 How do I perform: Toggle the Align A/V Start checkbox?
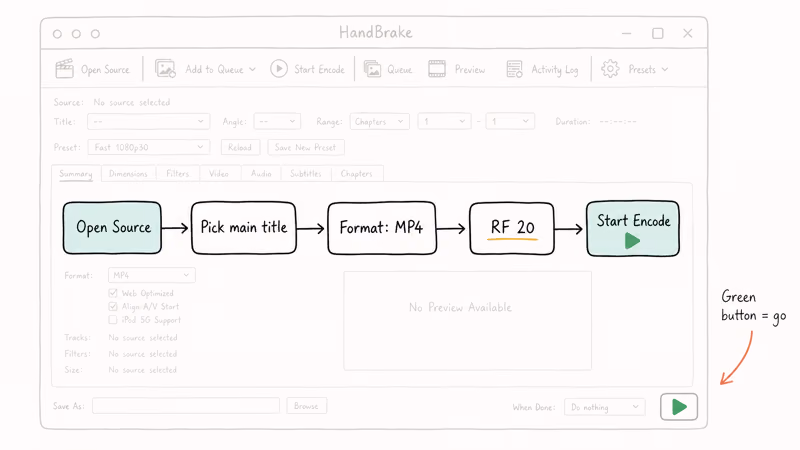(x=113, y=306)
